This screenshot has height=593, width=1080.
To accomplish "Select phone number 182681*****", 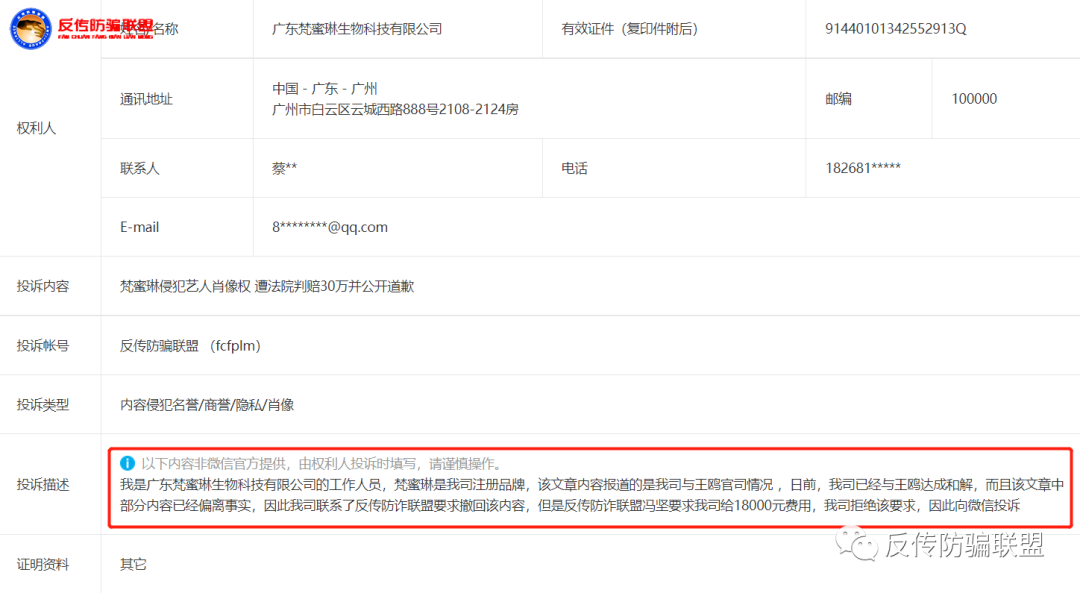I will click(862, 168).
